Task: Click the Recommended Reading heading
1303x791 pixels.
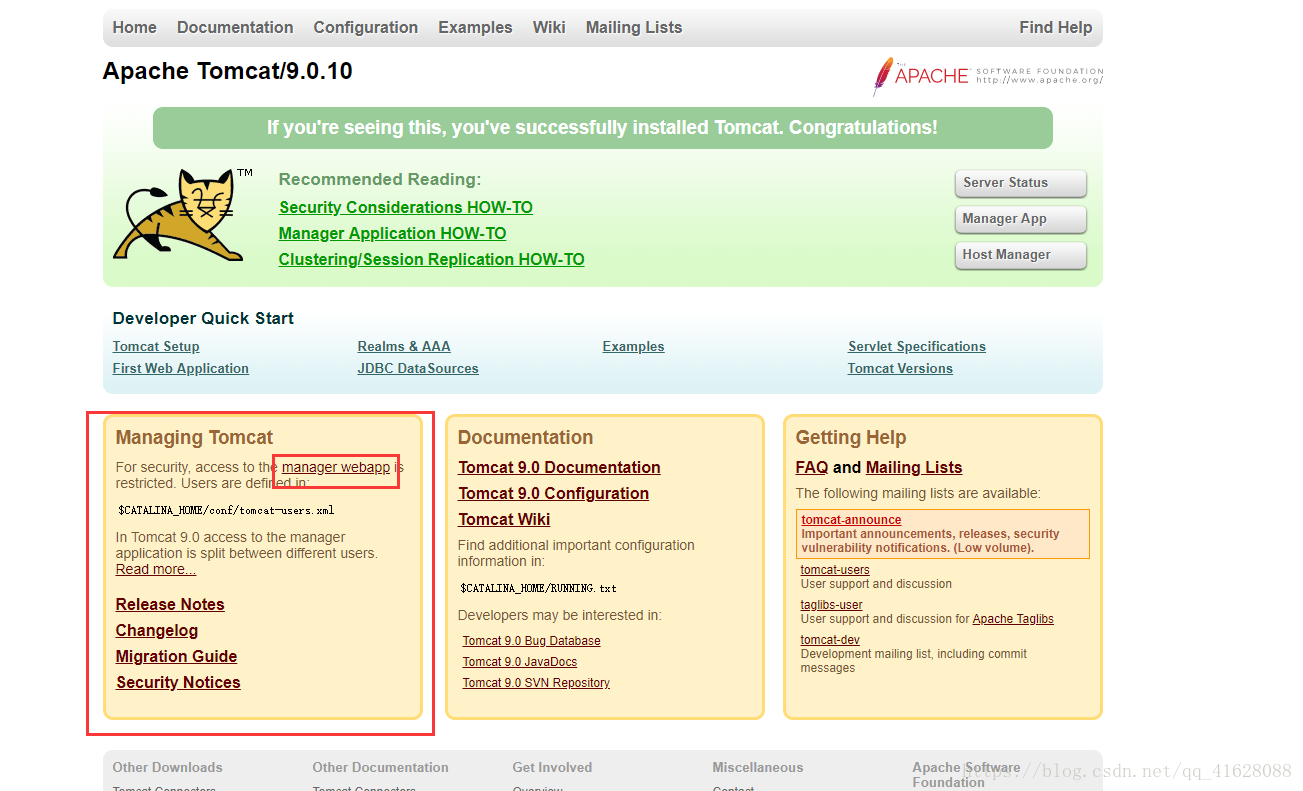Action: tap(380, 179)
